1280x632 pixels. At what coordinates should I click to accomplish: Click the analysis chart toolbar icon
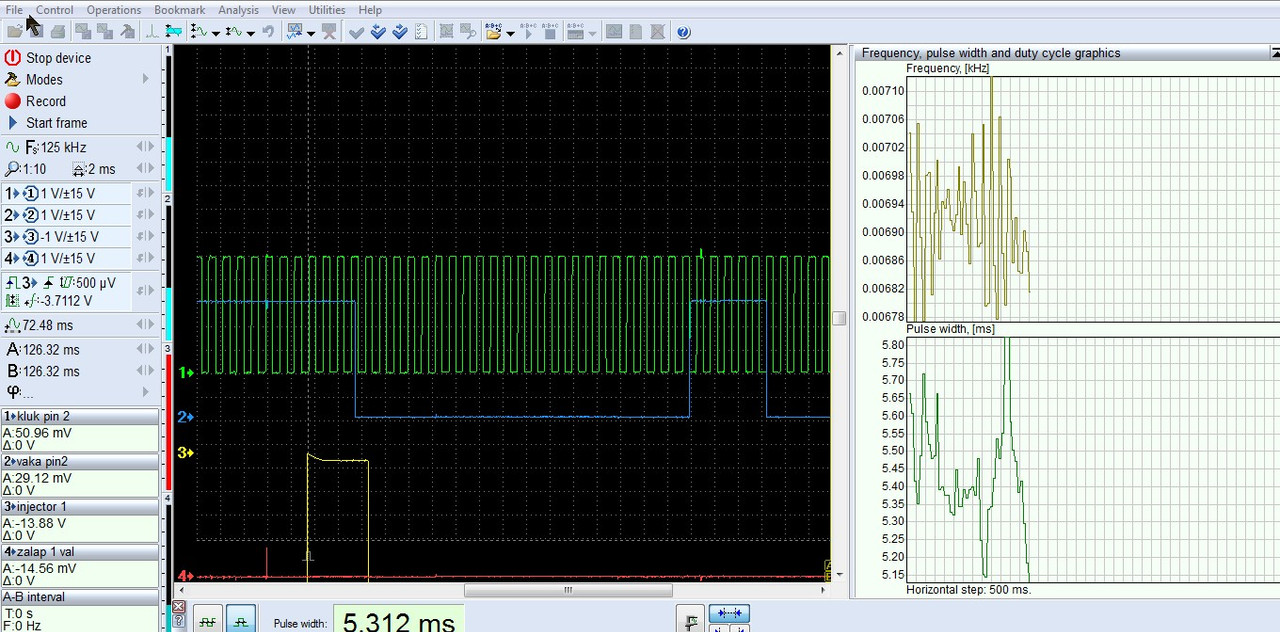click(295, 32)
